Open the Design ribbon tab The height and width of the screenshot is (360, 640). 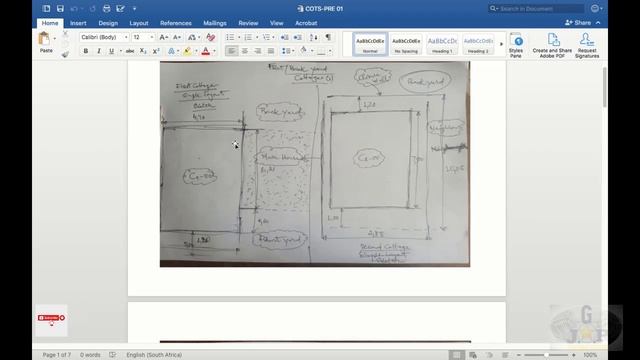[108, 23]
